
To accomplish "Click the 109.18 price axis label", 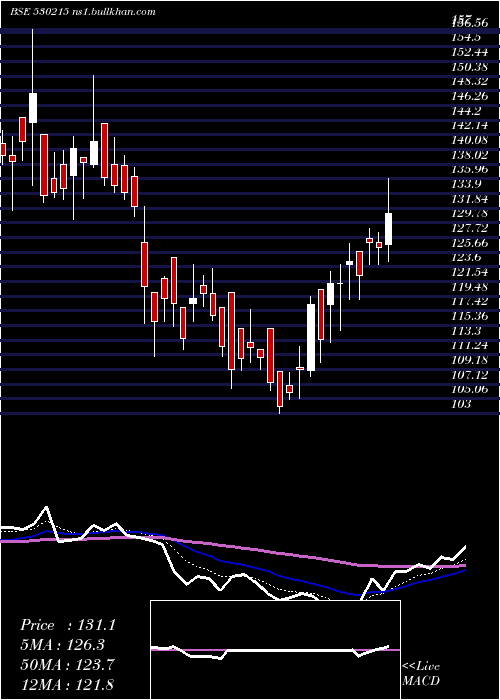I will 469,361.
